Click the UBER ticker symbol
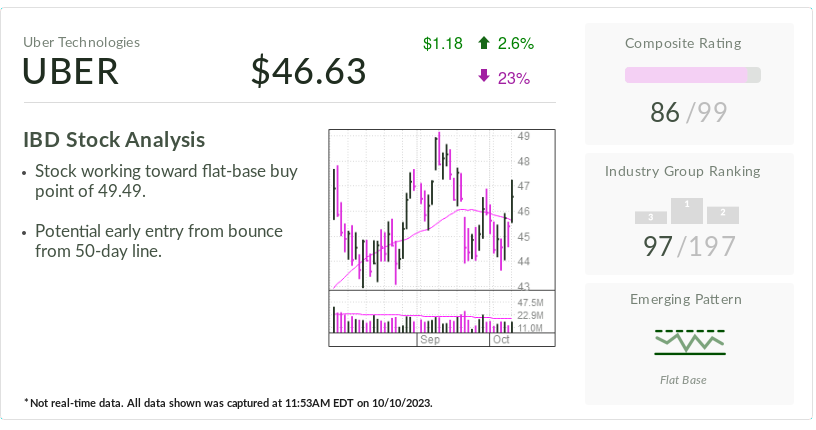This screenshot has width=816, height=430. (72, 71)
